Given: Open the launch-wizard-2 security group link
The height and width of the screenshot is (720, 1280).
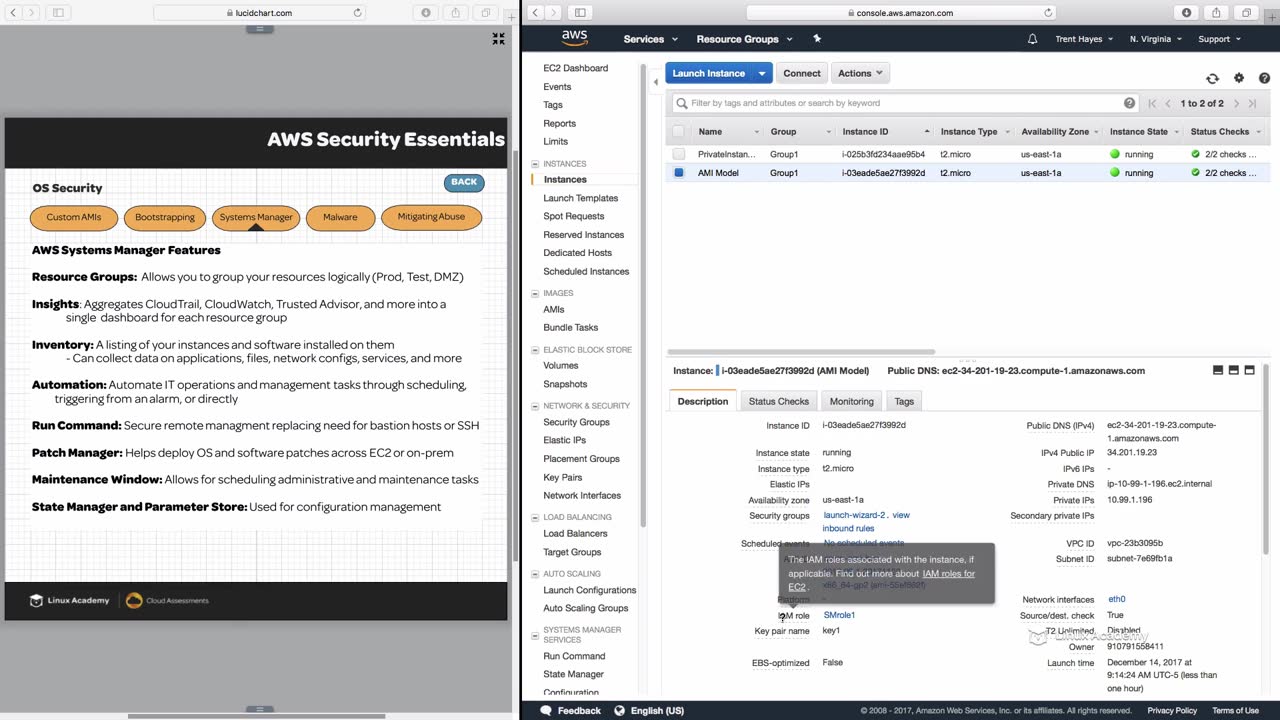Looking at the screenshot, I should pyautogui.click(x=855, y=515).
